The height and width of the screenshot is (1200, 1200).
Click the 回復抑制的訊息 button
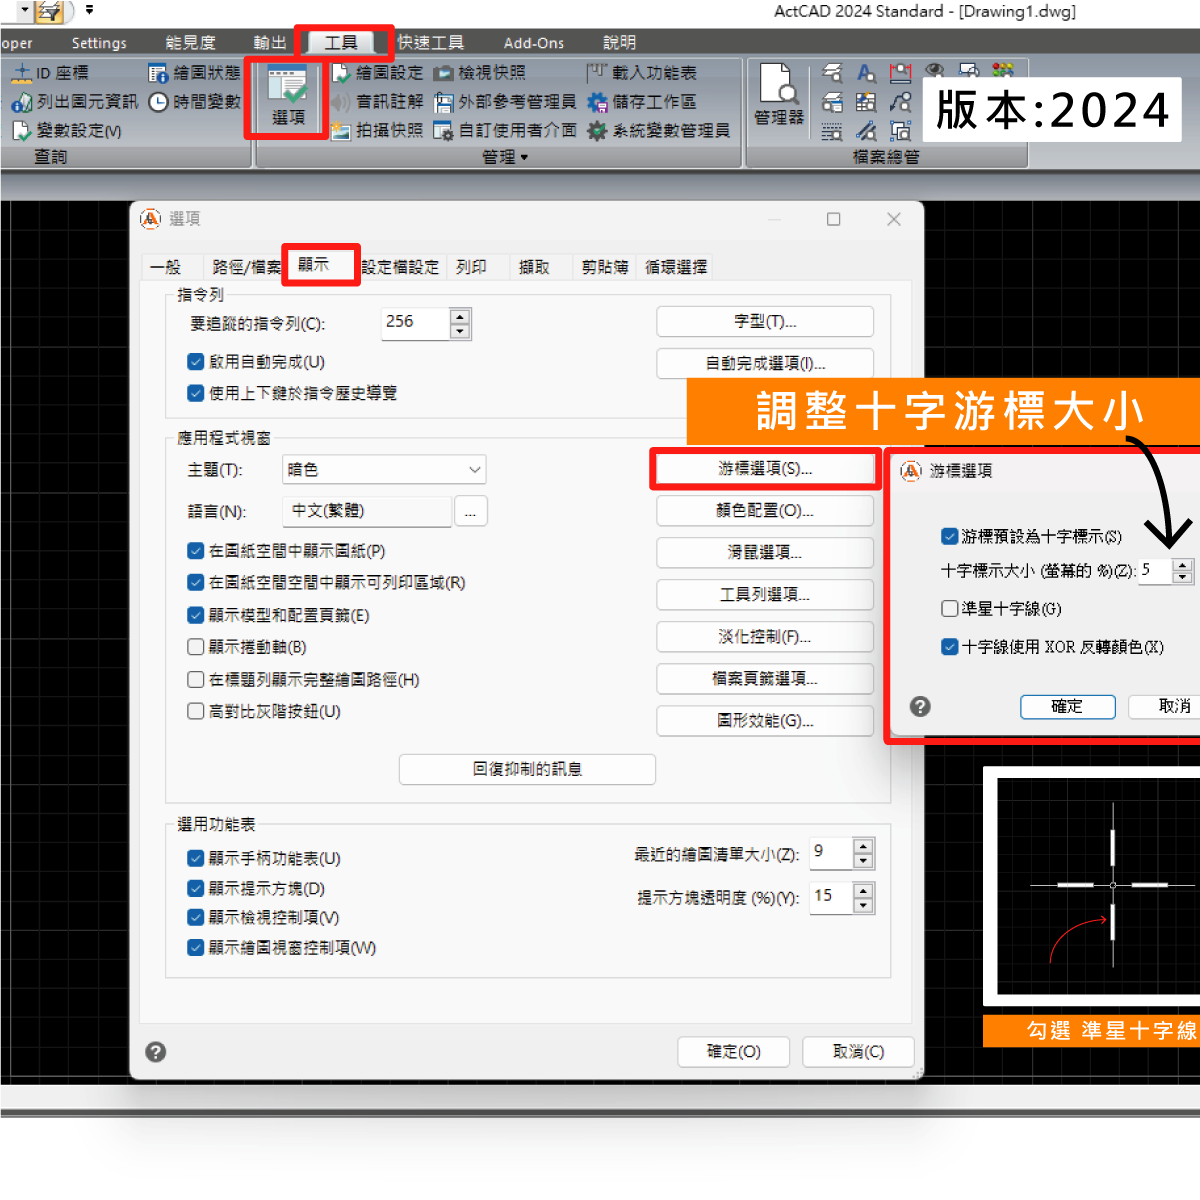pyautogui.click(x=527, y=769)
